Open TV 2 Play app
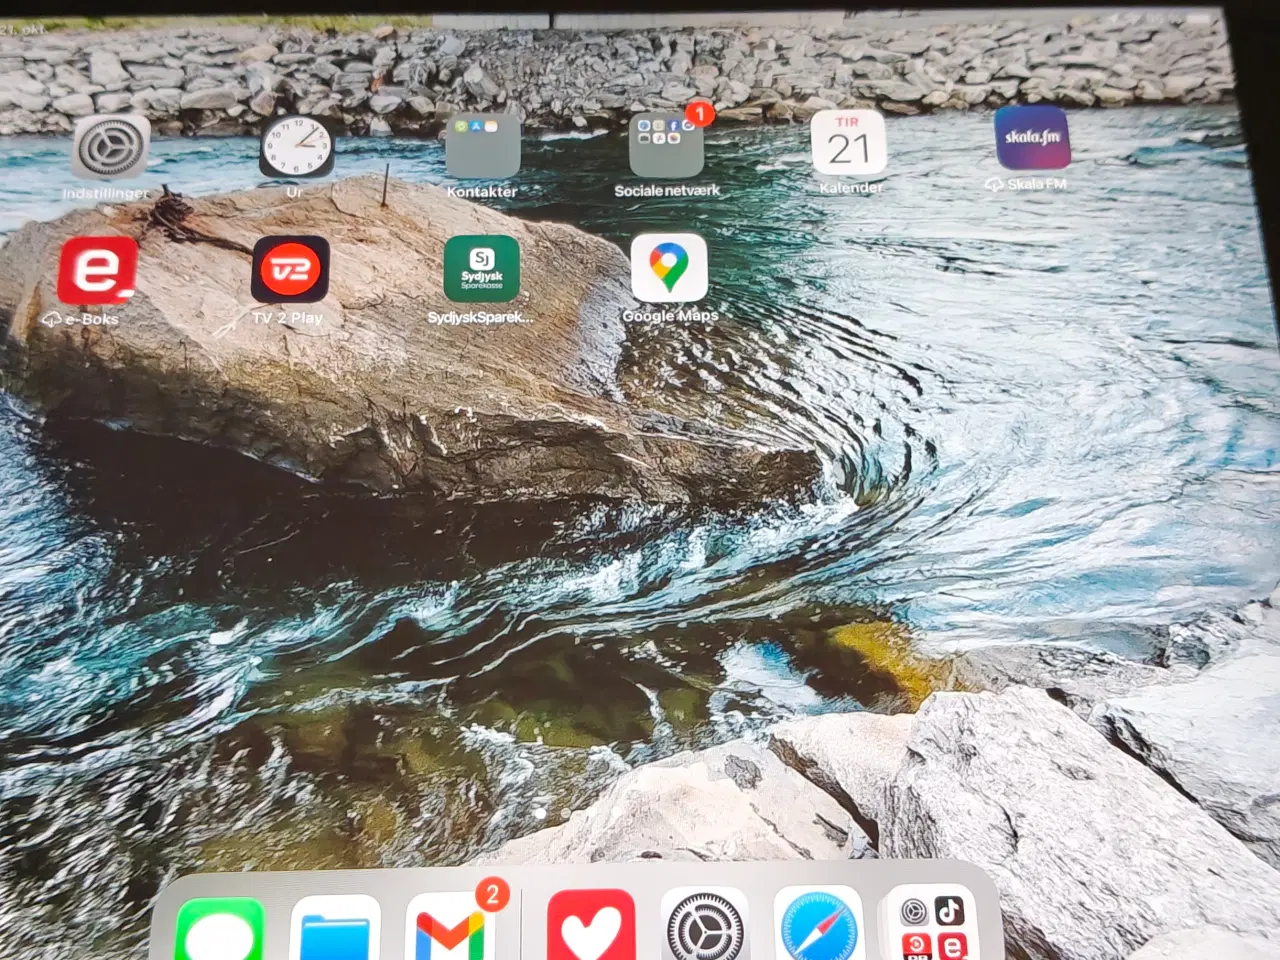 tap(290, 270)
